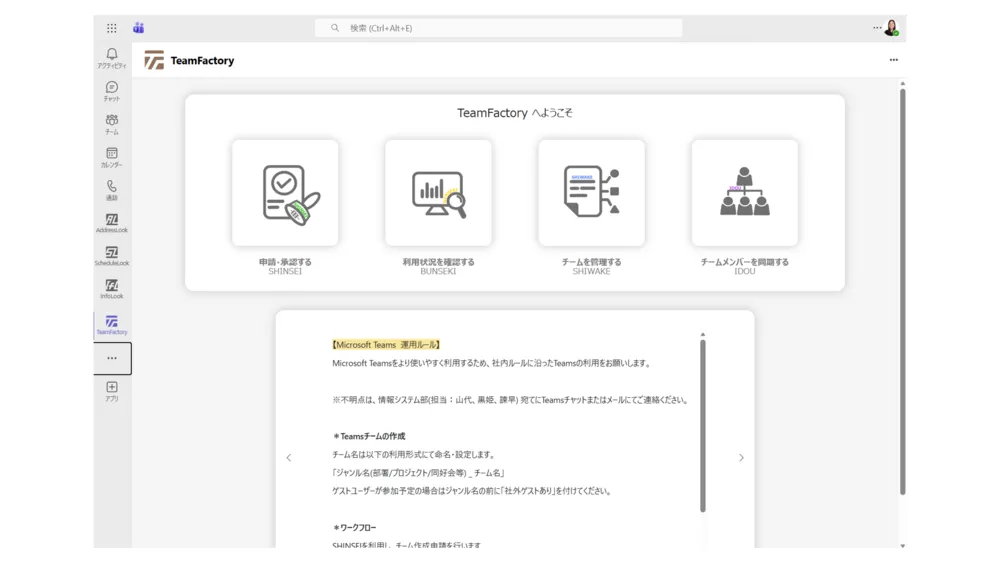Viewport: 1000px width, 563px height.
Task: Open the Apps plus icon in sidebar
Action: 112,391
